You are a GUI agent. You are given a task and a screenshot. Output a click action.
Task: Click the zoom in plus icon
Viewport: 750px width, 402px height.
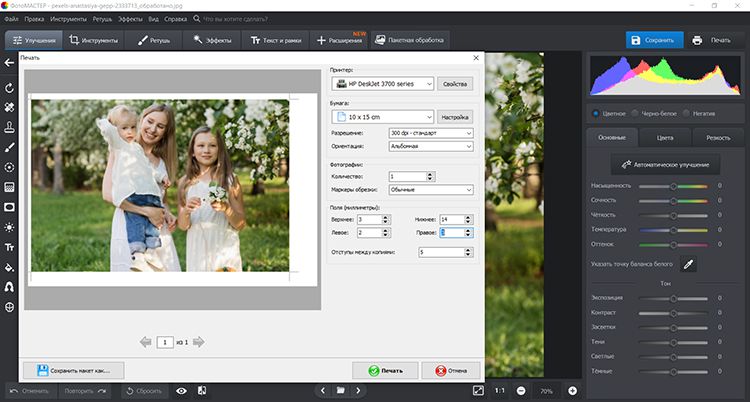tap(573, 390)
